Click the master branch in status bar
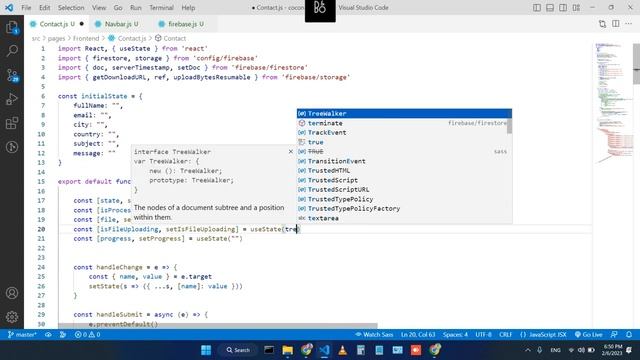The width and height of the screenshot is (640, 360). [x=22, y=335]
